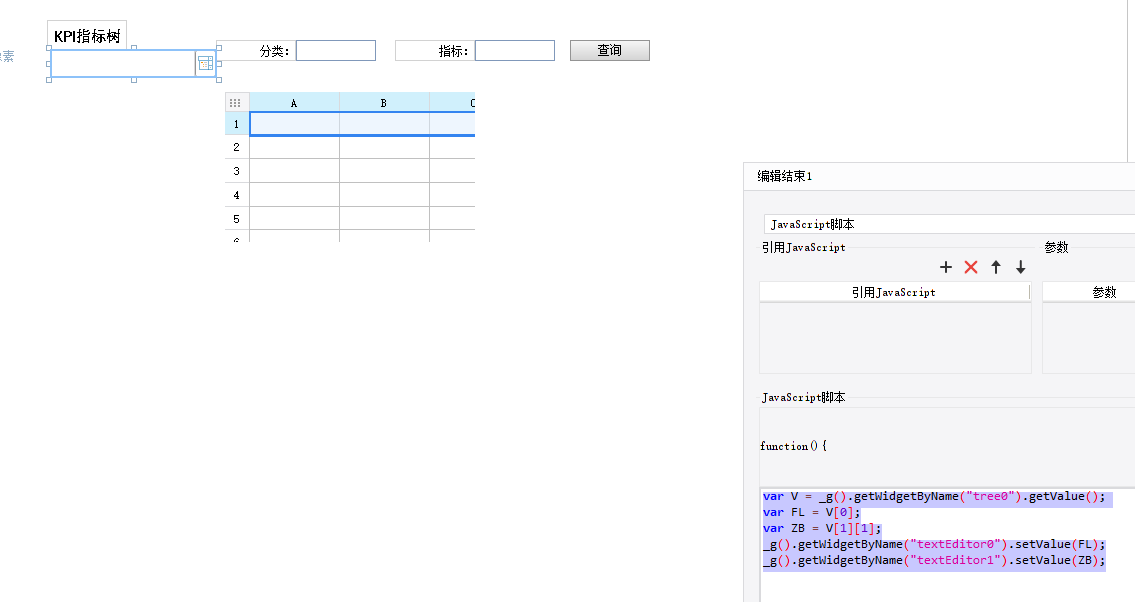Click the textEditor0 setValue code line
1135x602 pixels.
934,544
